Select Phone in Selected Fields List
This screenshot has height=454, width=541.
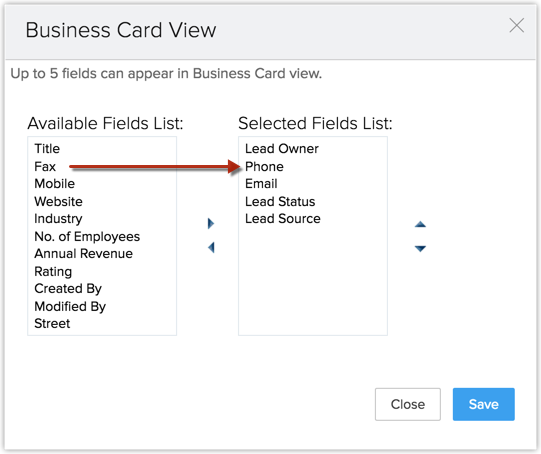(x=264, y=167)
